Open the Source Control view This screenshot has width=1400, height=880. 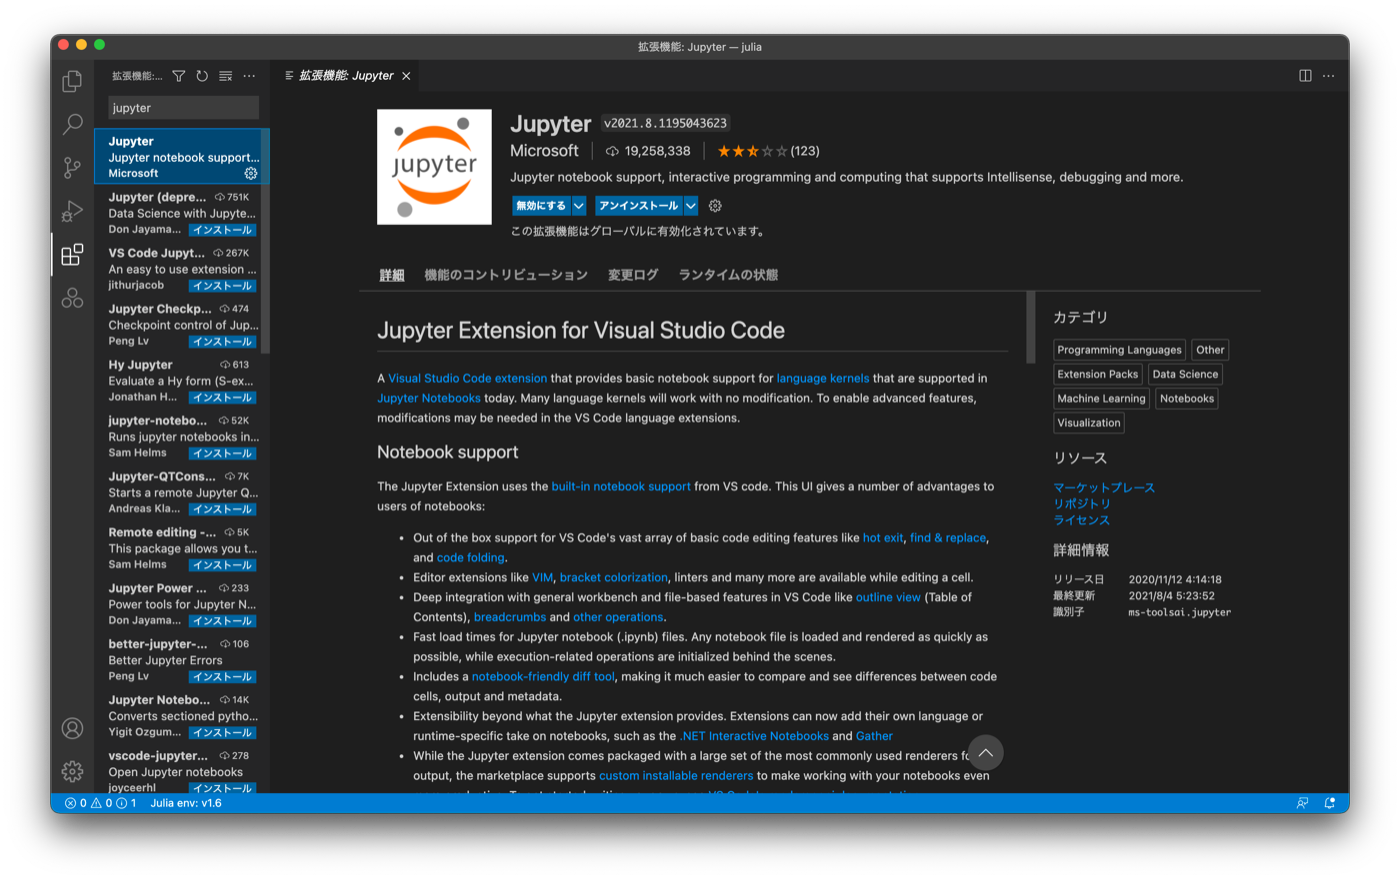(x=72, y=167)
